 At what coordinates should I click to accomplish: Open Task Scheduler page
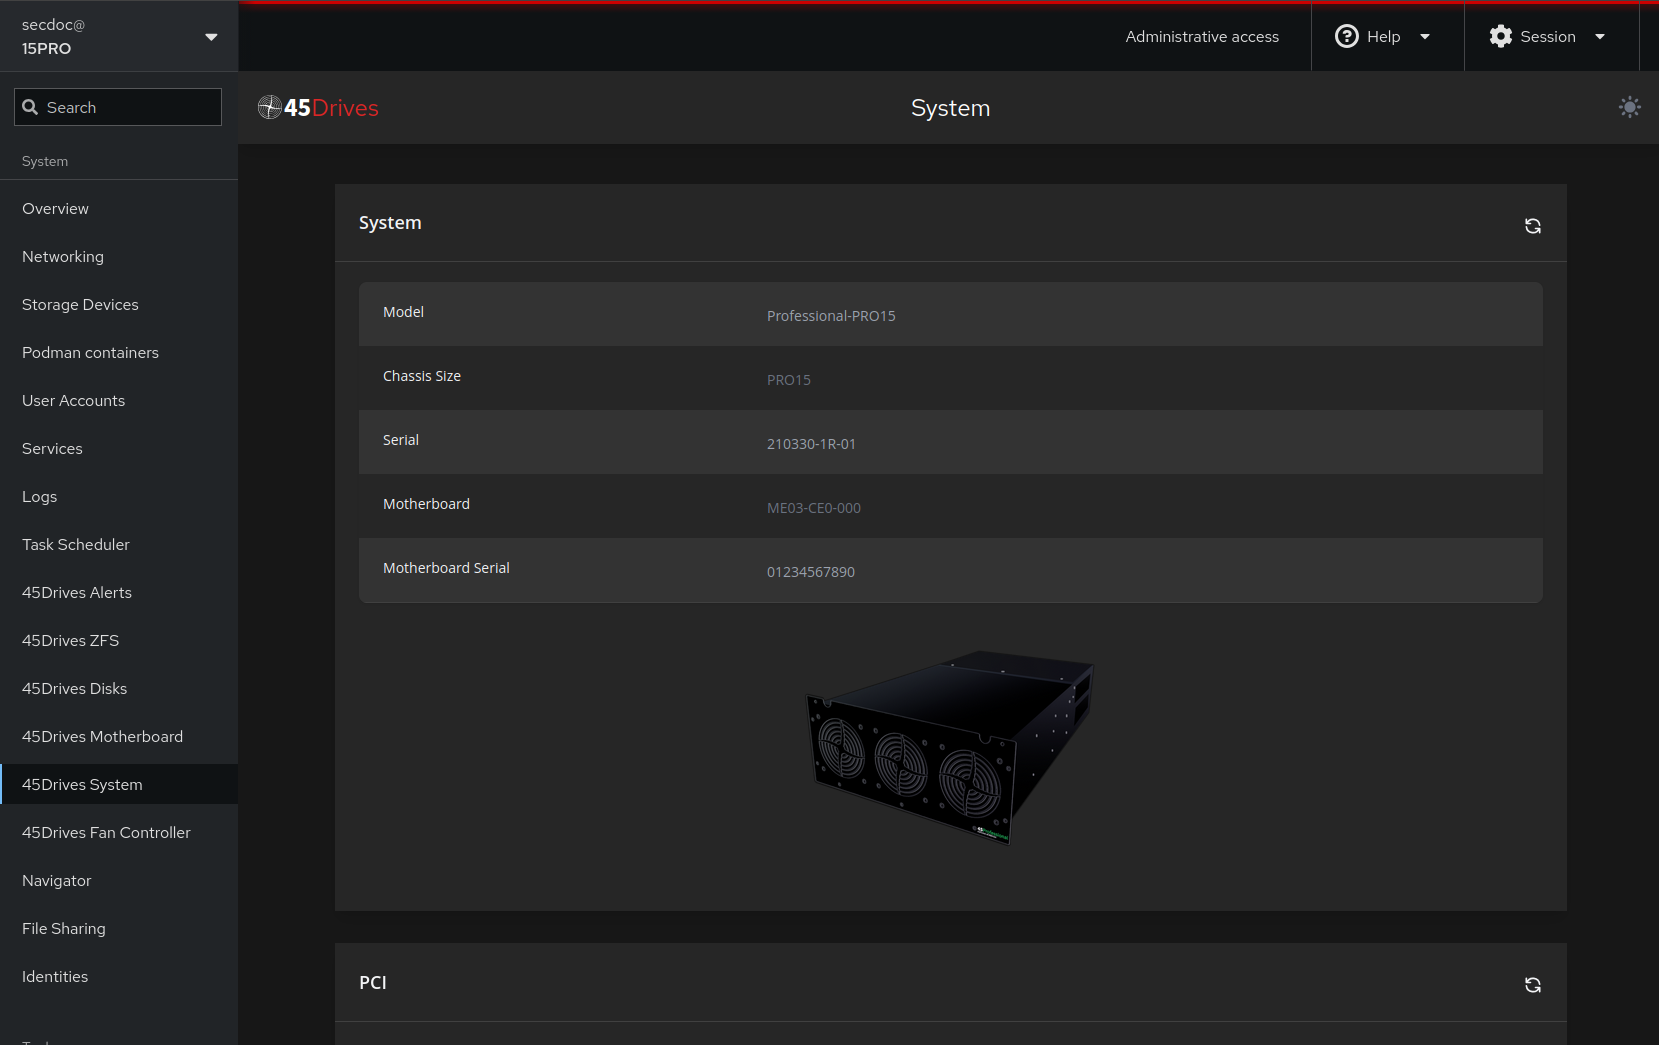click(x=119, y=544)
